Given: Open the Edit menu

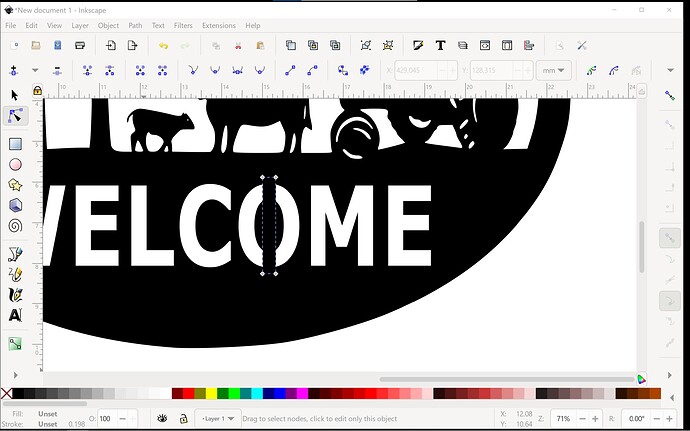Looking at the screenshot, I should pos(31,26).
